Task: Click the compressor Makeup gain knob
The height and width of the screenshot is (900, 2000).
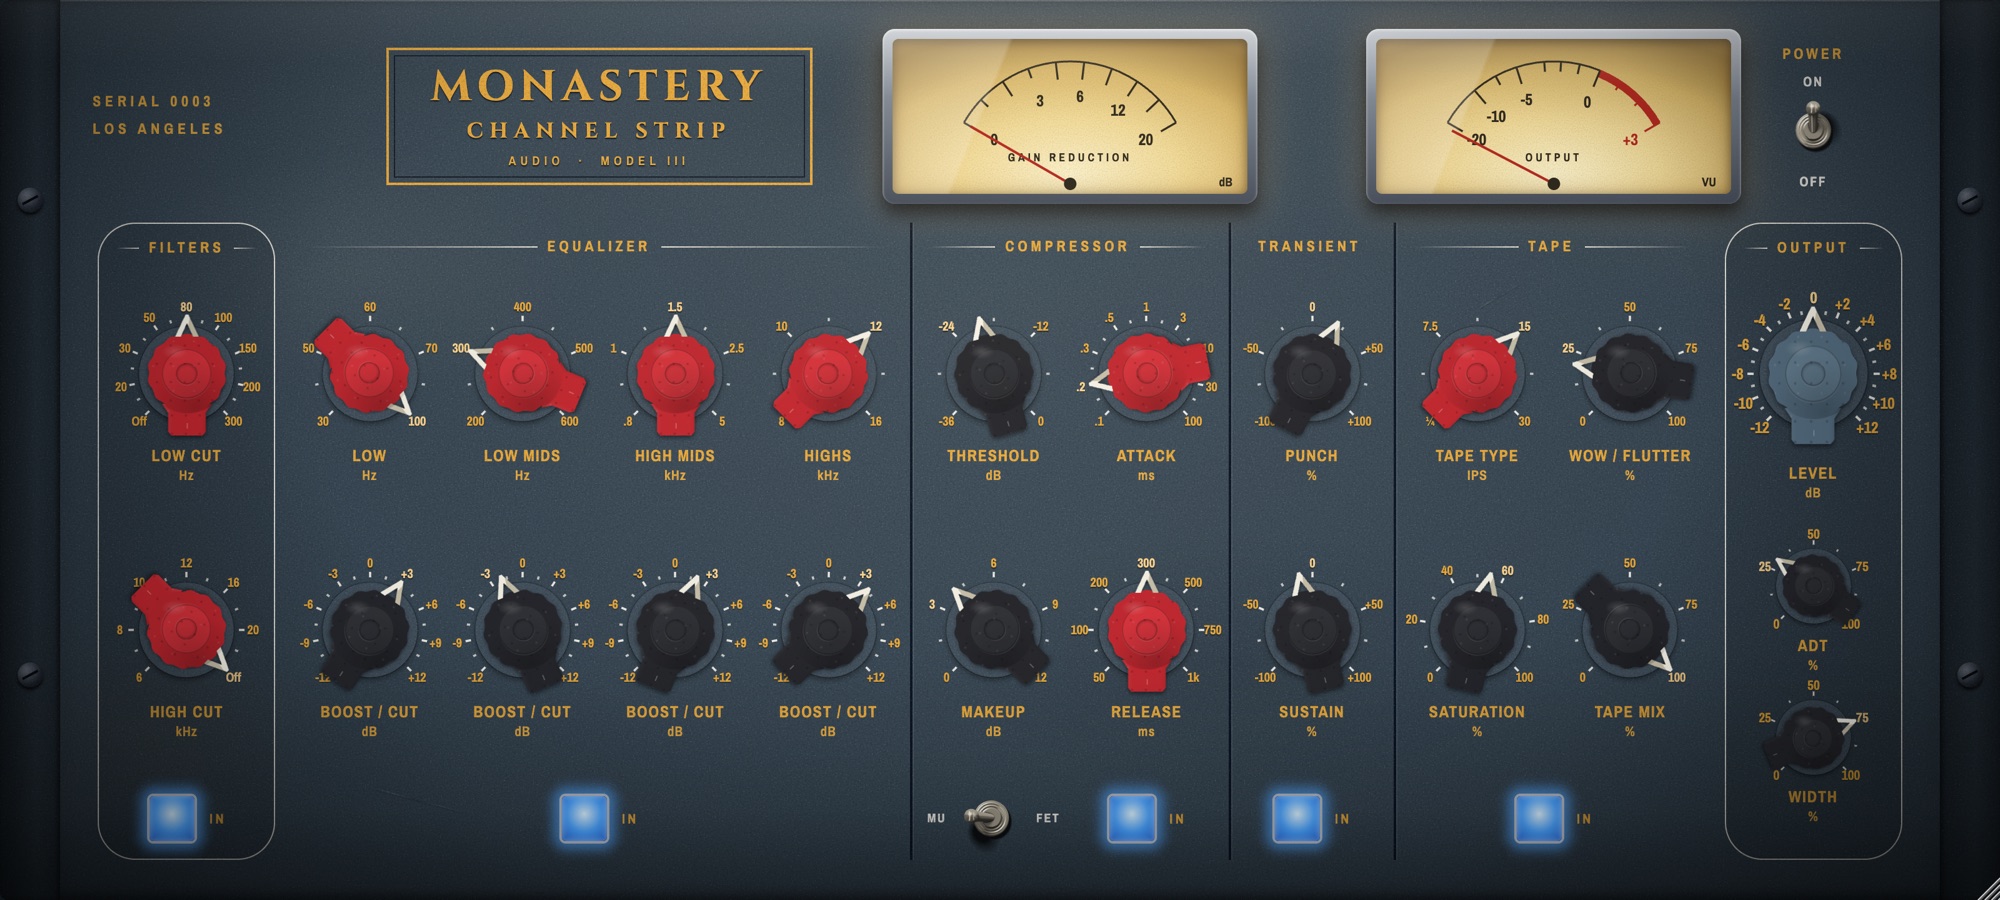Action: point(993,630)
